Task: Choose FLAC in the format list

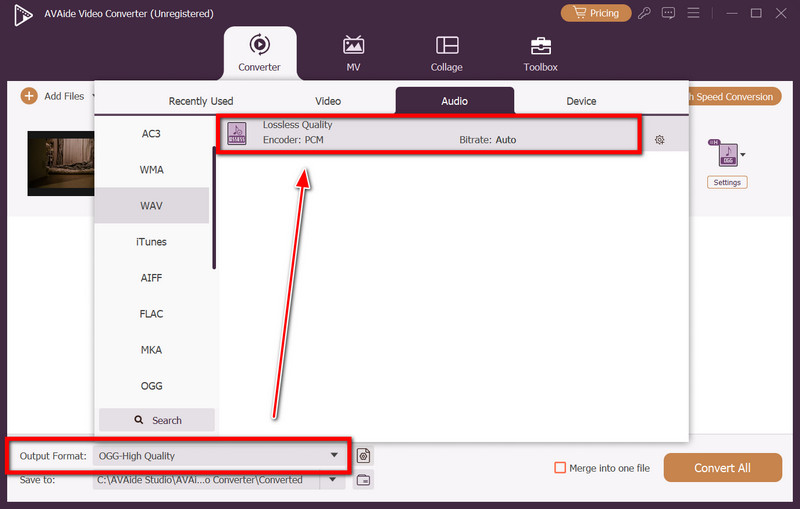Action: coord(152,314)
